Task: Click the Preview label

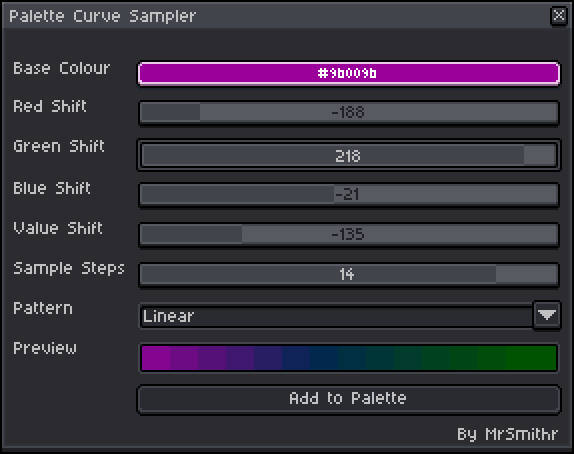Action: (45, 348)
